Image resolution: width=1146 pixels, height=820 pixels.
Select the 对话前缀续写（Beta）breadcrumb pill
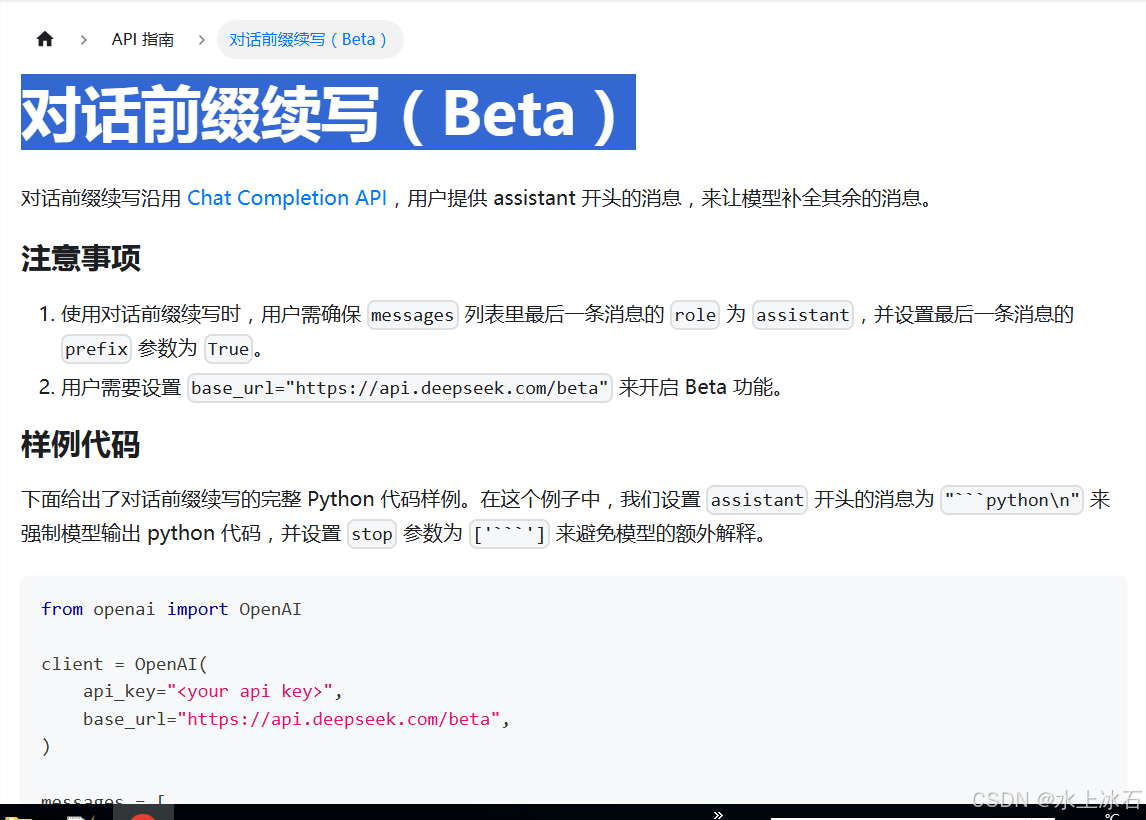pos(310,39)
